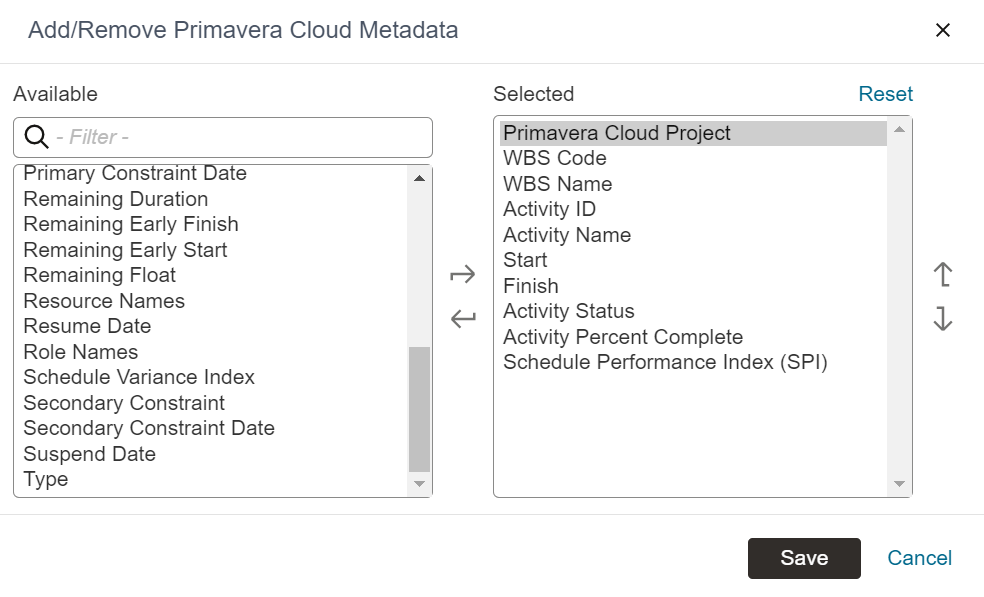This screenshot has height=597, width=984.
Task: Close the Add/Remove Primavera Cloud Metadata dialog
Action: point(943,30)
